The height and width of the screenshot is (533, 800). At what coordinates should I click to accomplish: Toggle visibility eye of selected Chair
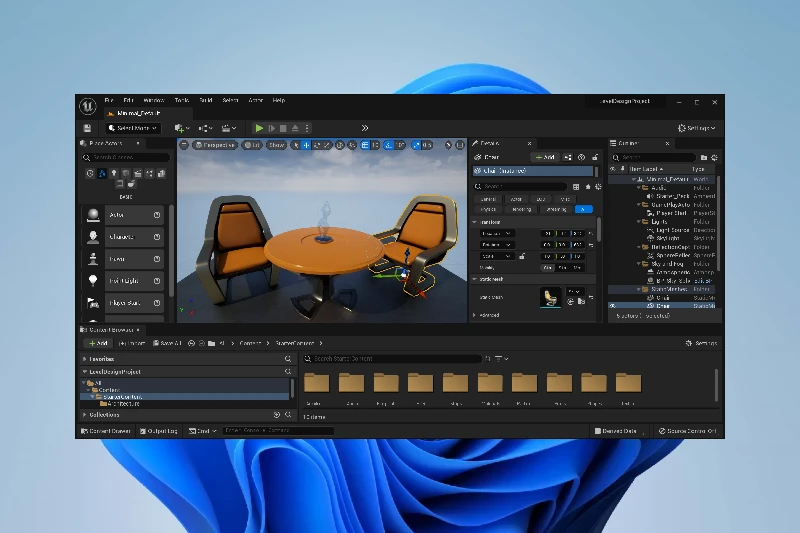pyautogui.click(x=613, y=306)
